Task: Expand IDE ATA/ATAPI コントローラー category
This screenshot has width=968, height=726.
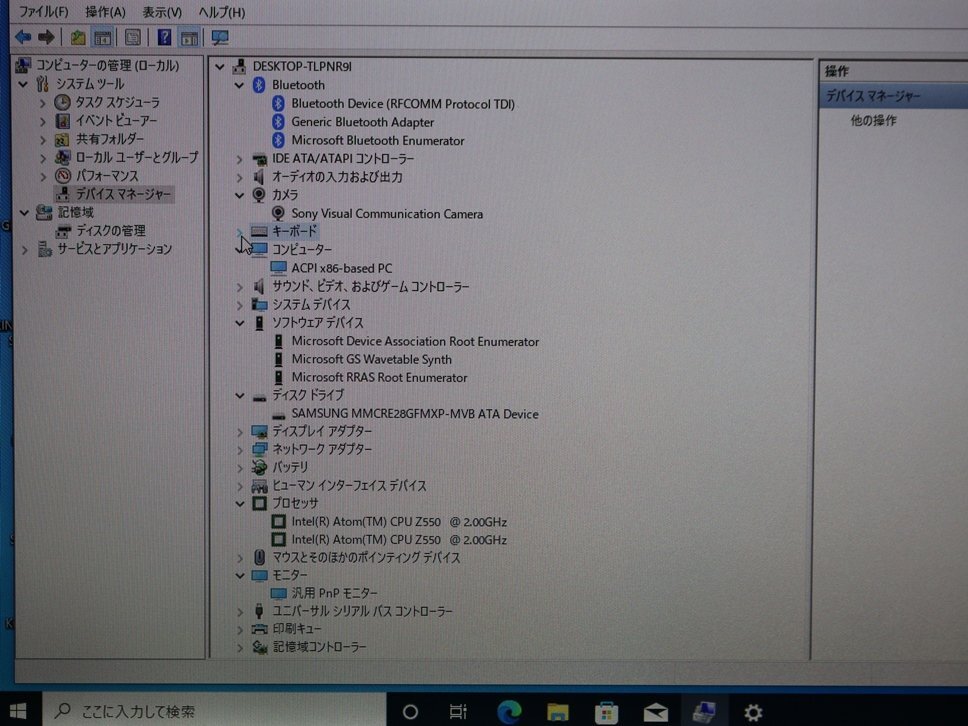Action: tap(240, 159)
